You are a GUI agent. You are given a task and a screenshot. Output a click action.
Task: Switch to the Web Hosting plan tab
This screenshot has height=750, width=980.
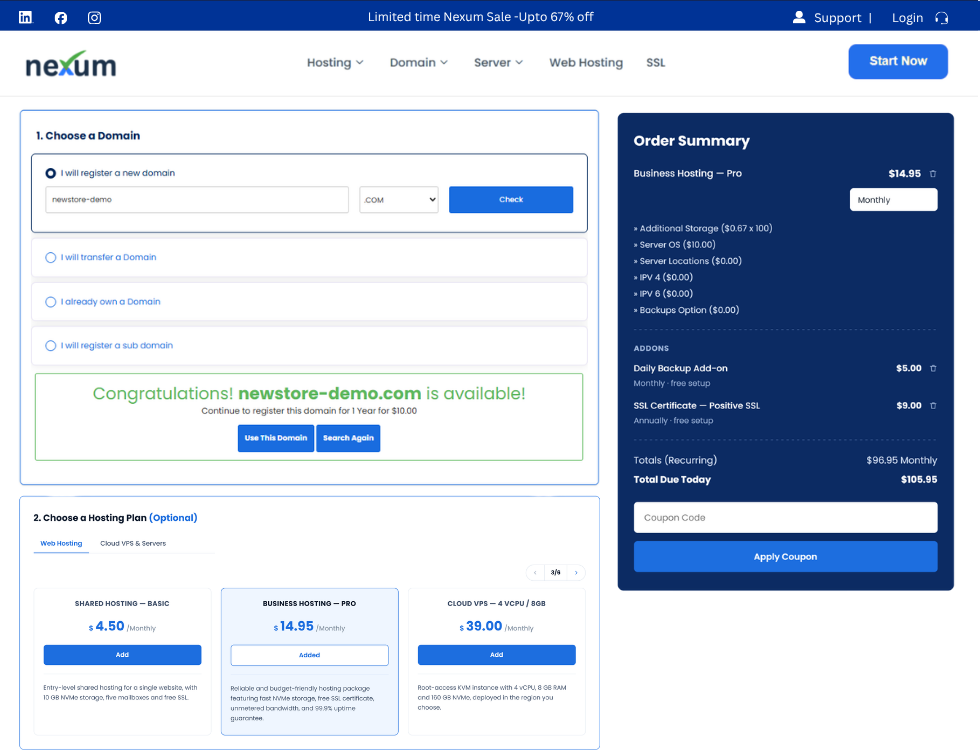click(61, 543)
